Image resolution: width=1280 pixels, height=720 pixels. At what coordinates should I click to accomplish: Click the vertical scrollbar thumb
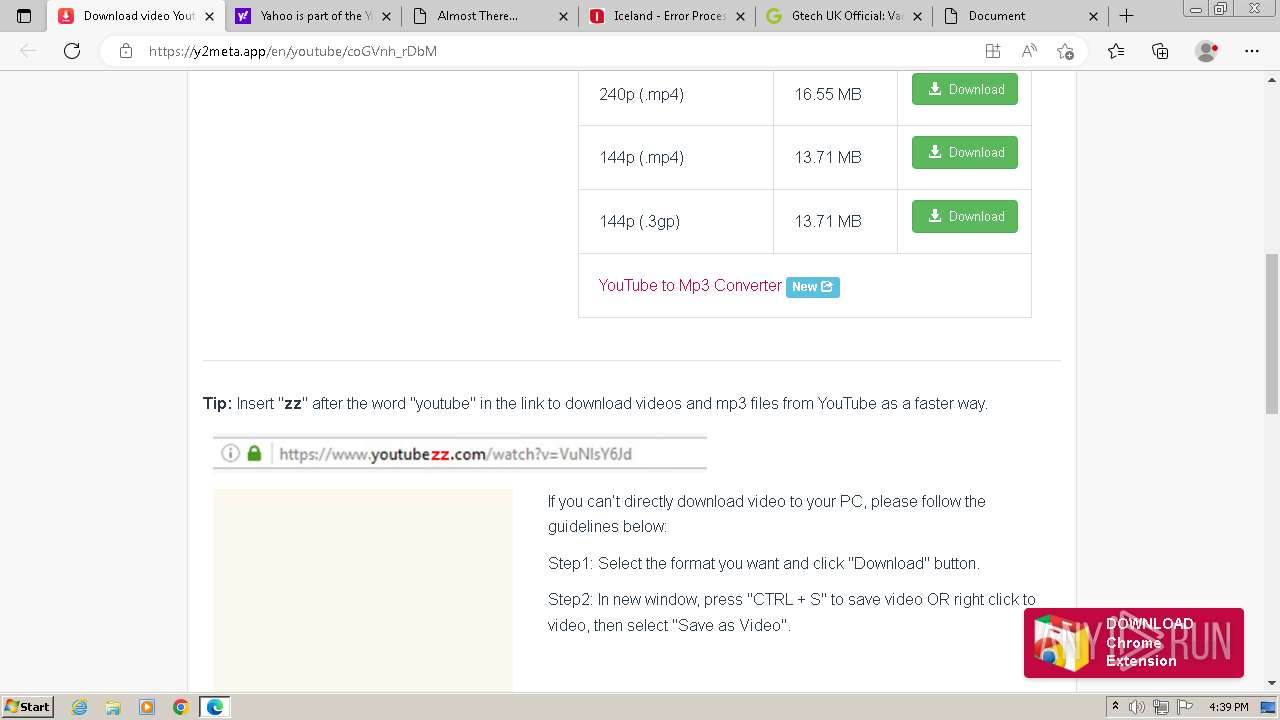click(1272, 333)
